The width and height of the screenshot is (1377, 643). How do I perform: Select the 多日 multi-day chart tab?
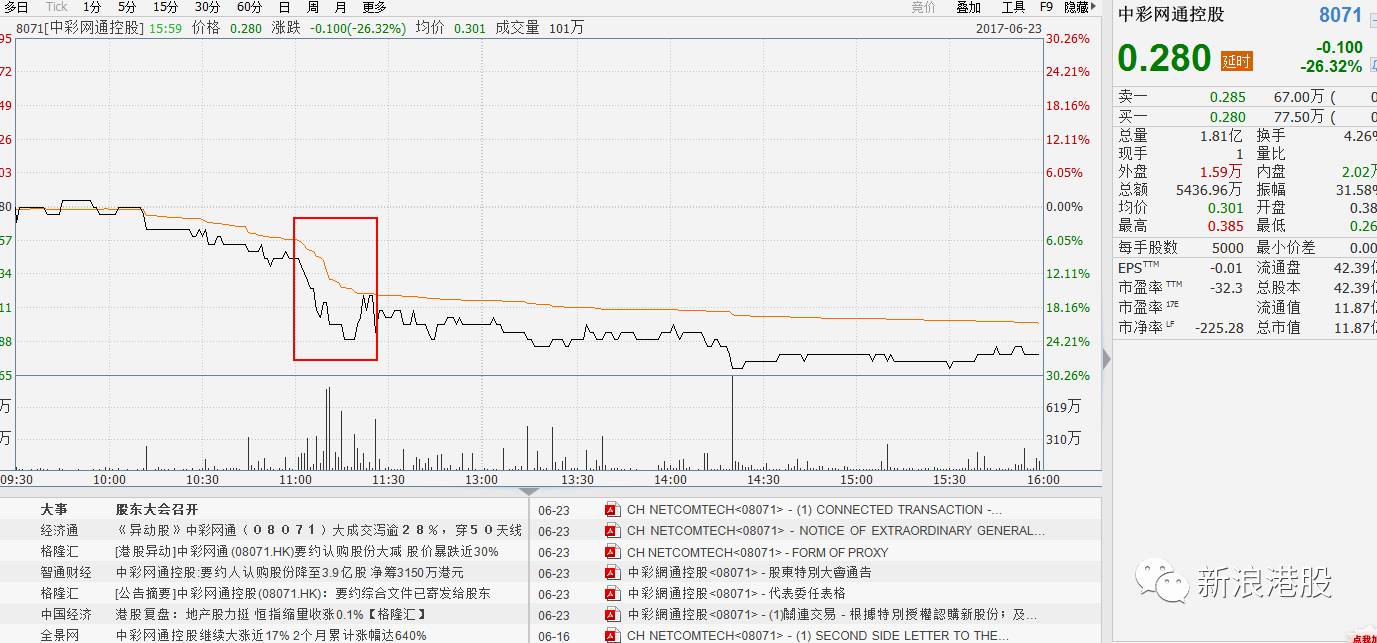click(x=17, y=7)
